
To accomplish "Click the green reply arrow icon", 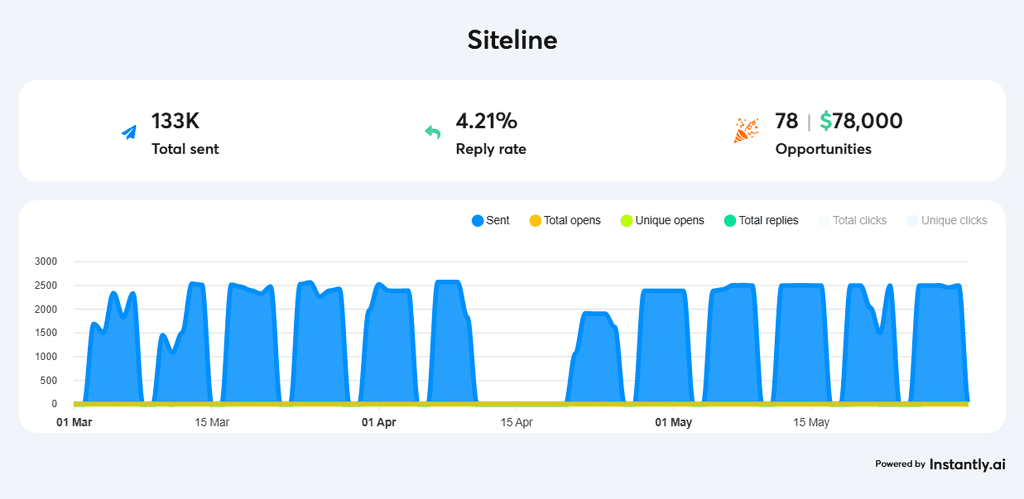I will (x=432, y=133).
